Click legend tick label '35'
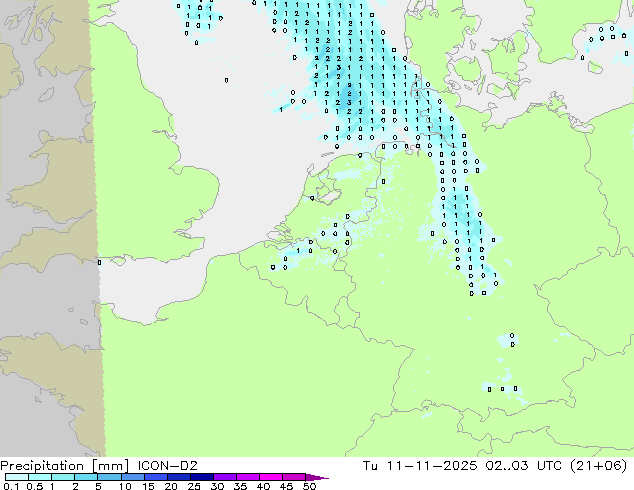The image size is (634, 490). tap(240, 486)
